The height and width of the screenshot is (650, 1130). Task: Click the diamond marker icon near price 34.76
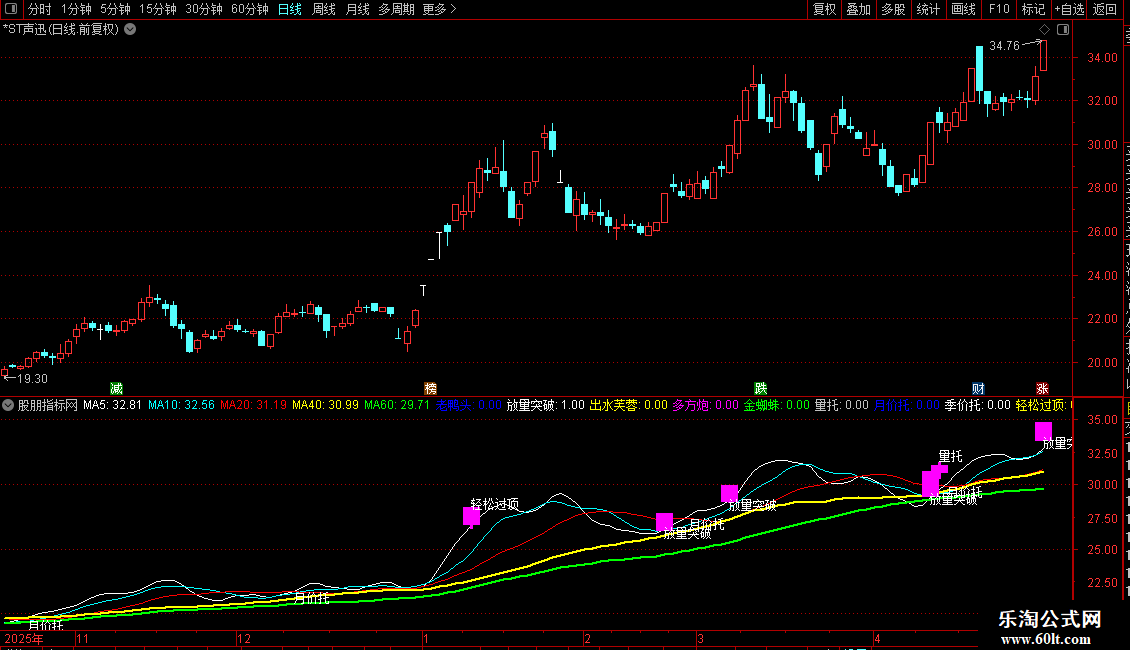click(x=1044, y=30)
